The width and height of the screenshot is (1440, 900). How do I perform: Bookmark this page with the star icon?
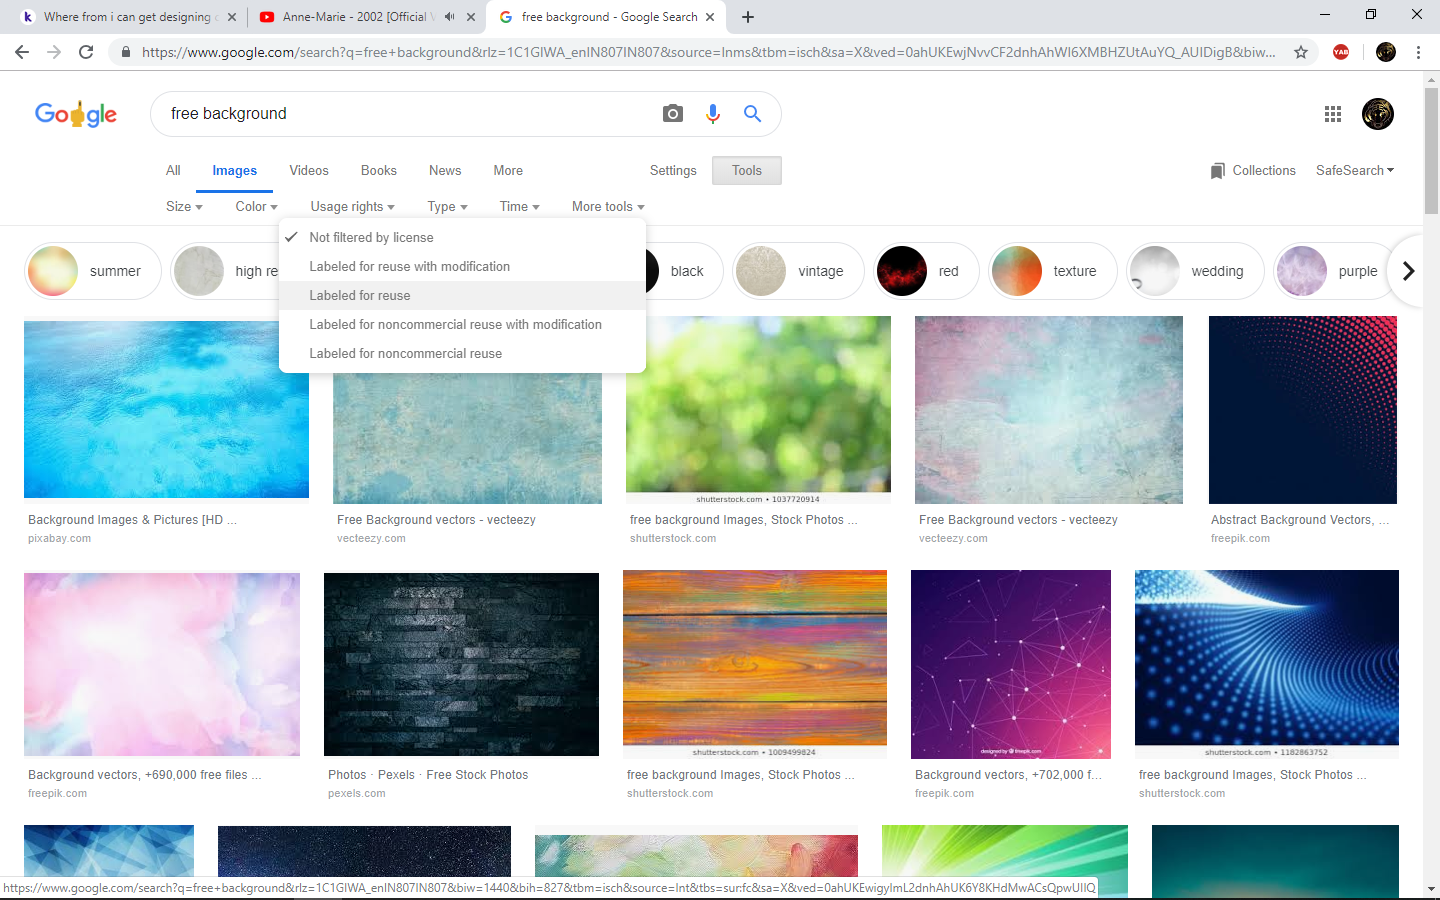(x=1301, y=52)
